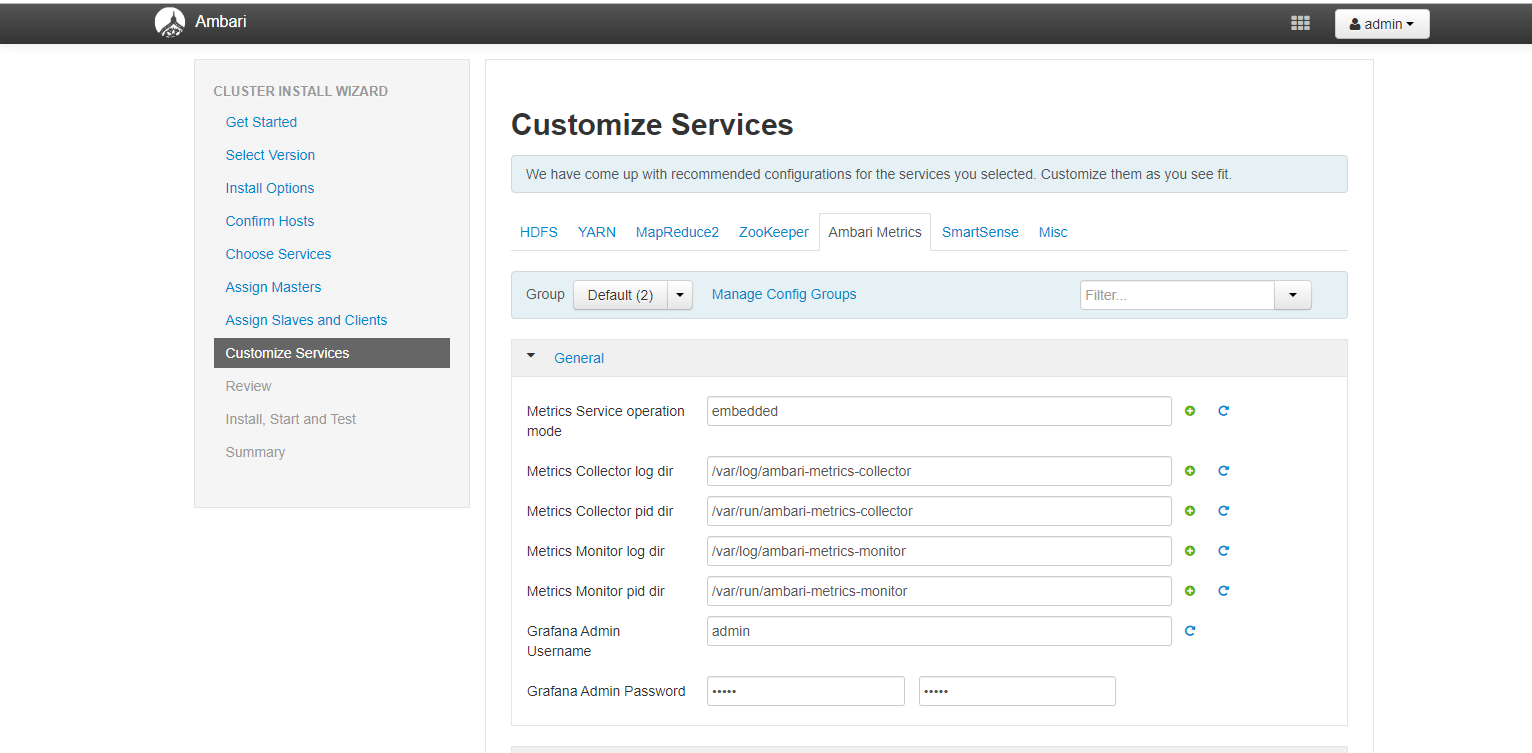Collapse the General section triangle
Image resolution: width=1532 pixels, height=753 pixels.
point(531,356)
